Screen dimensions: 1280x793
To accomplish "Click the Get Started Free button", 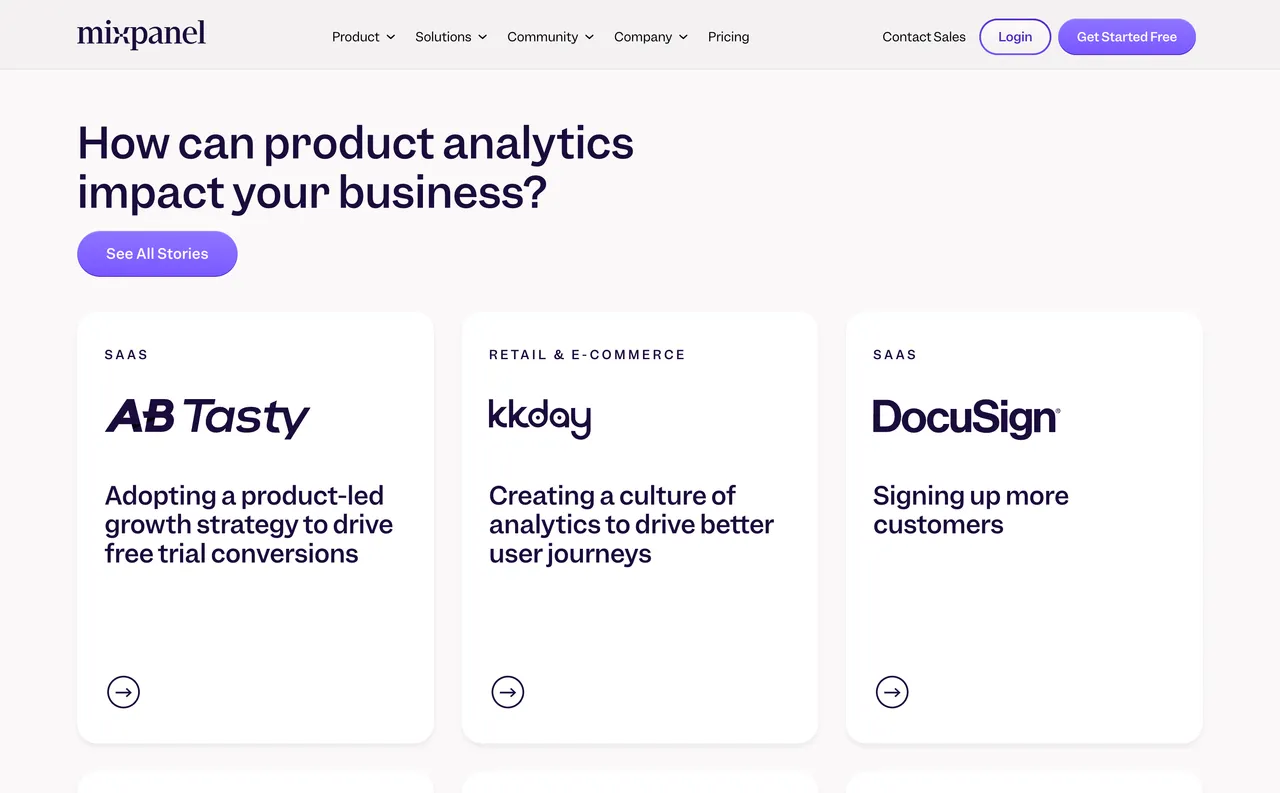I will click(1127, 36).
